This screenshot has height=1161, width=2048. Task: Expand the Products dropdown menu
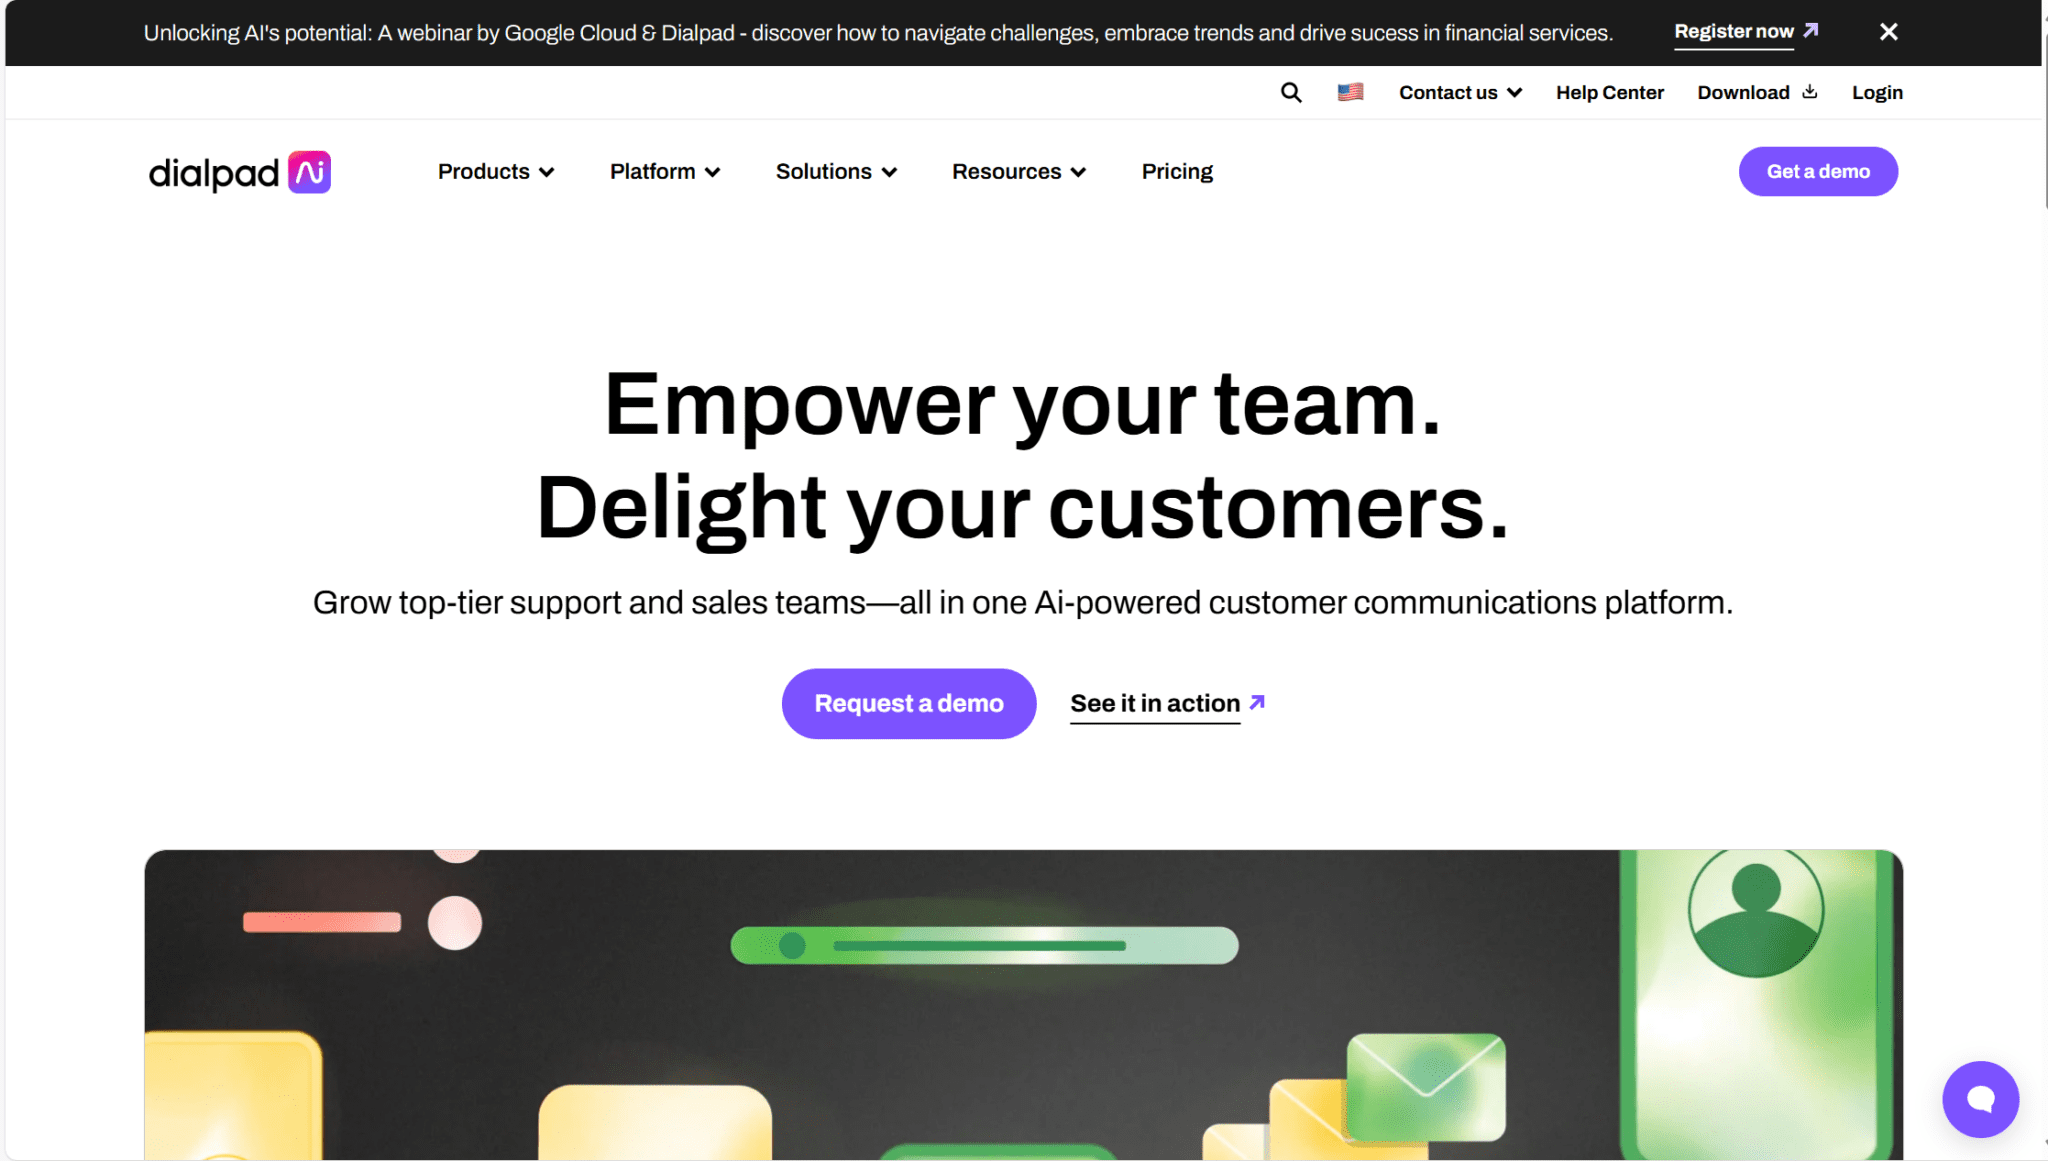[495, 172]
